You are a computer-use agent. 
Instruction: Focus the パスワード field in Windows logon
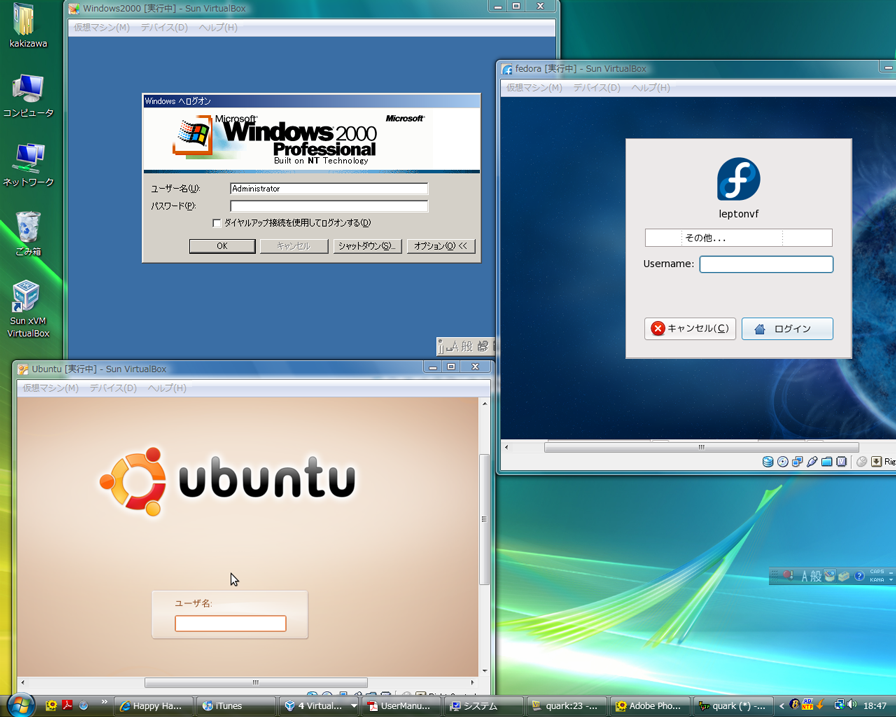pyautogui.click(x=329, y=206)
